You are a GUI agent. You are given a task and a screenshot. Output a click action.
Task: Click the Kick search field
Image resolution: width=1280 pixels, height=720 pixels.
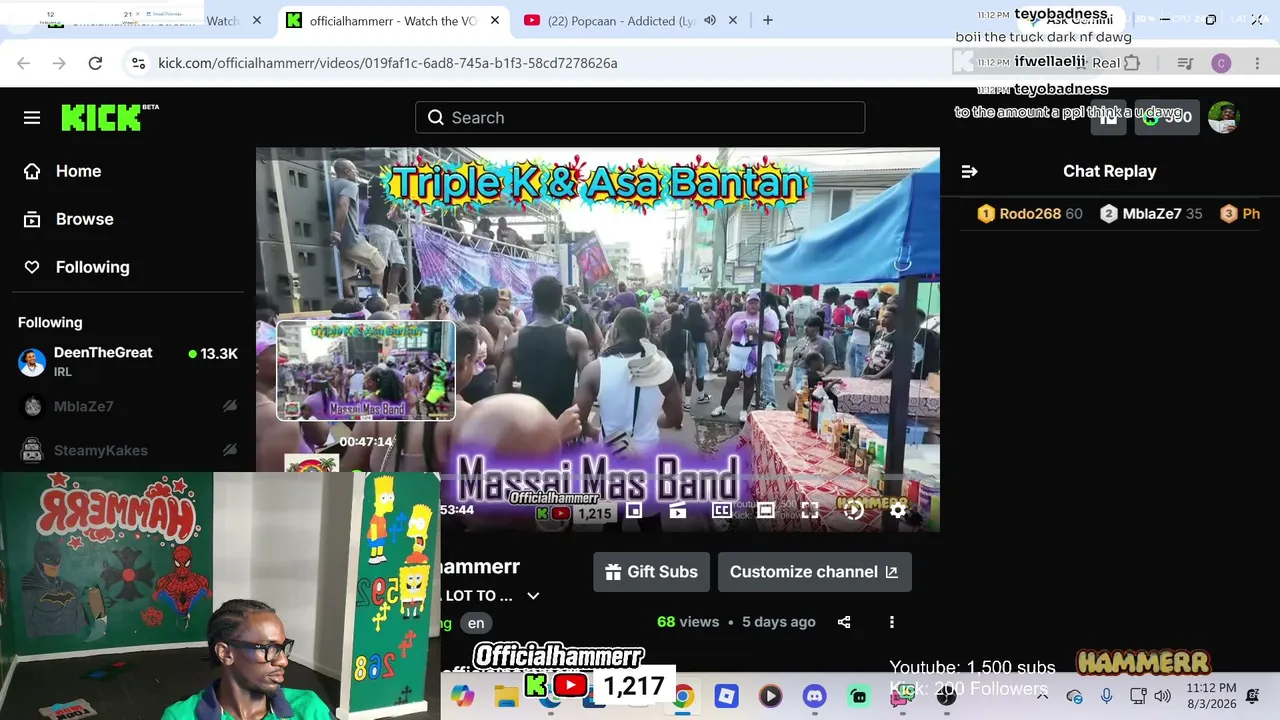pyautogui.click(x=640, y=117)
